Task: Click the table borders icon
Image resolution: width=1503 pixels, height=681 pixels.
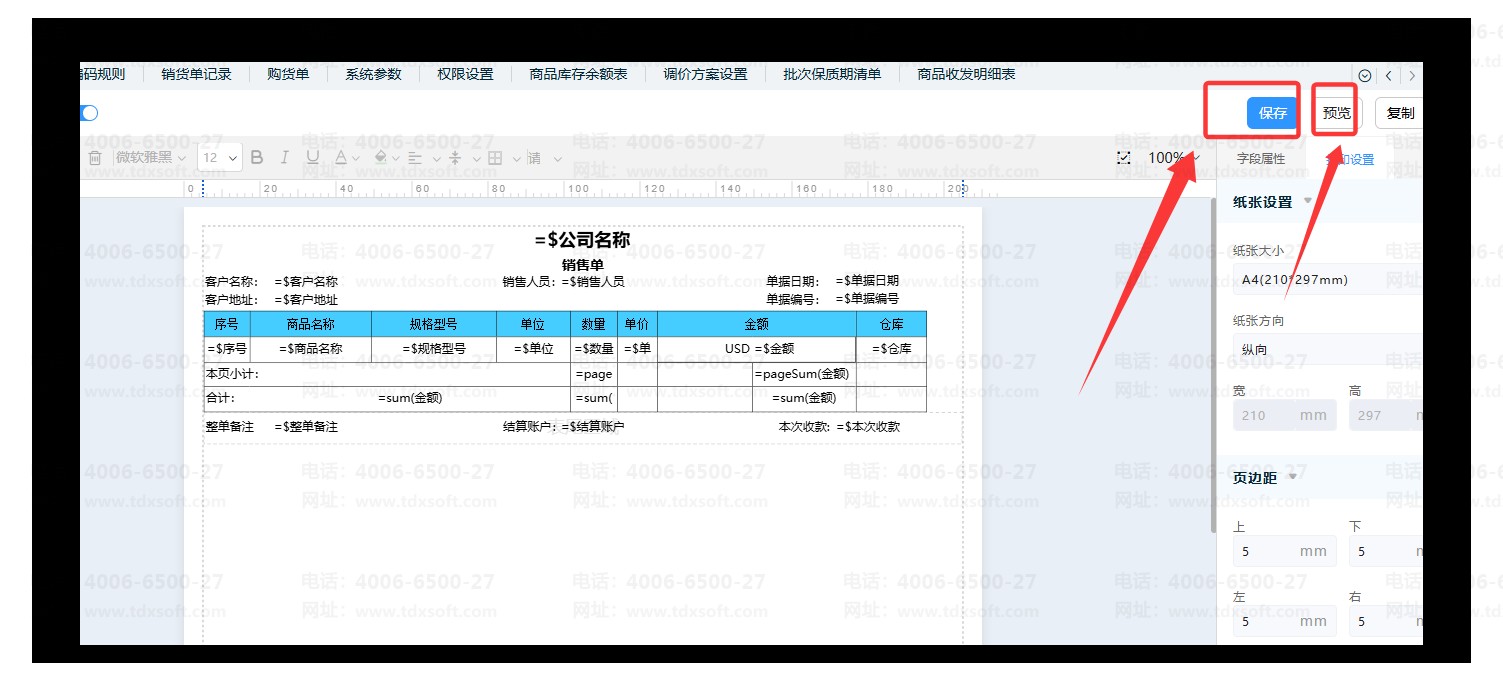Action: pyautogui.click(x=497, y=158)
